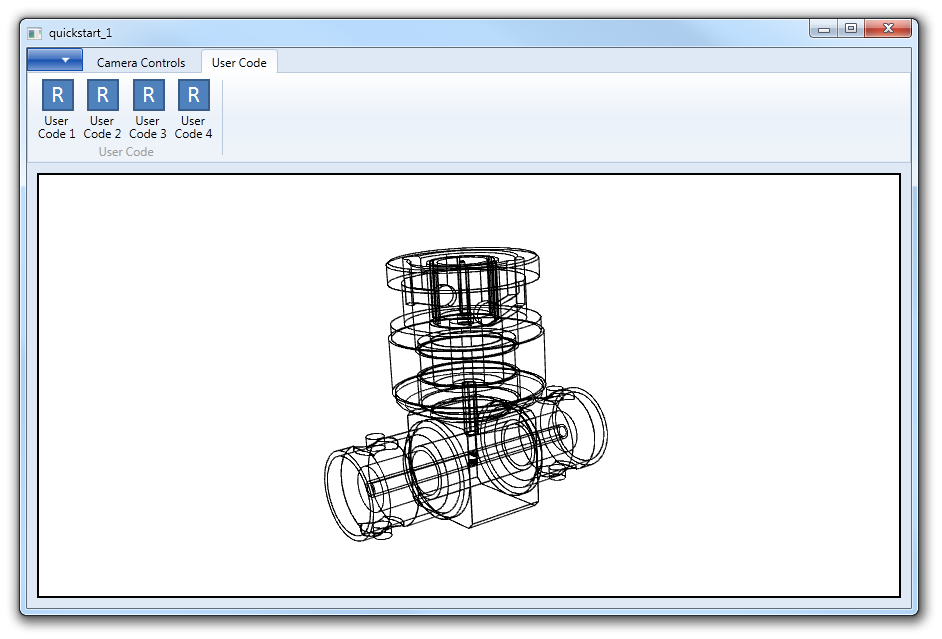Select the User Code ribbon tab
Viewport: 942px width, 639px height.
tap(239, 62)
